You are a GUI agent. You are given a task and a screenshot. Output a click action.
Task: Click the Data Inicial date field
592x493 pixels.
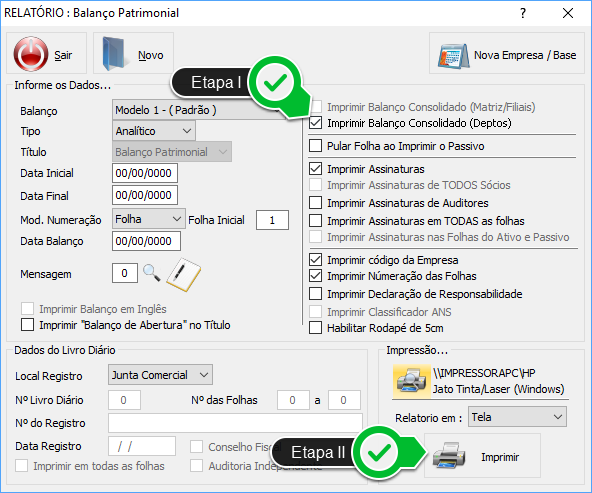145,173
